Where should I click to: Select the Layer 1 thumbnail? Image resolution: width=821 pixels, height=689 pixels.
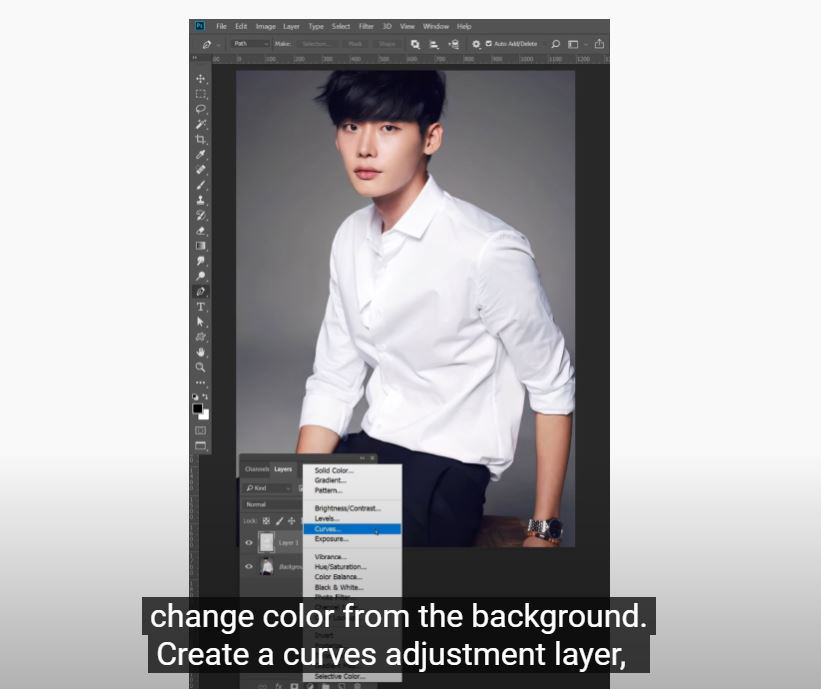pos(267,542)
